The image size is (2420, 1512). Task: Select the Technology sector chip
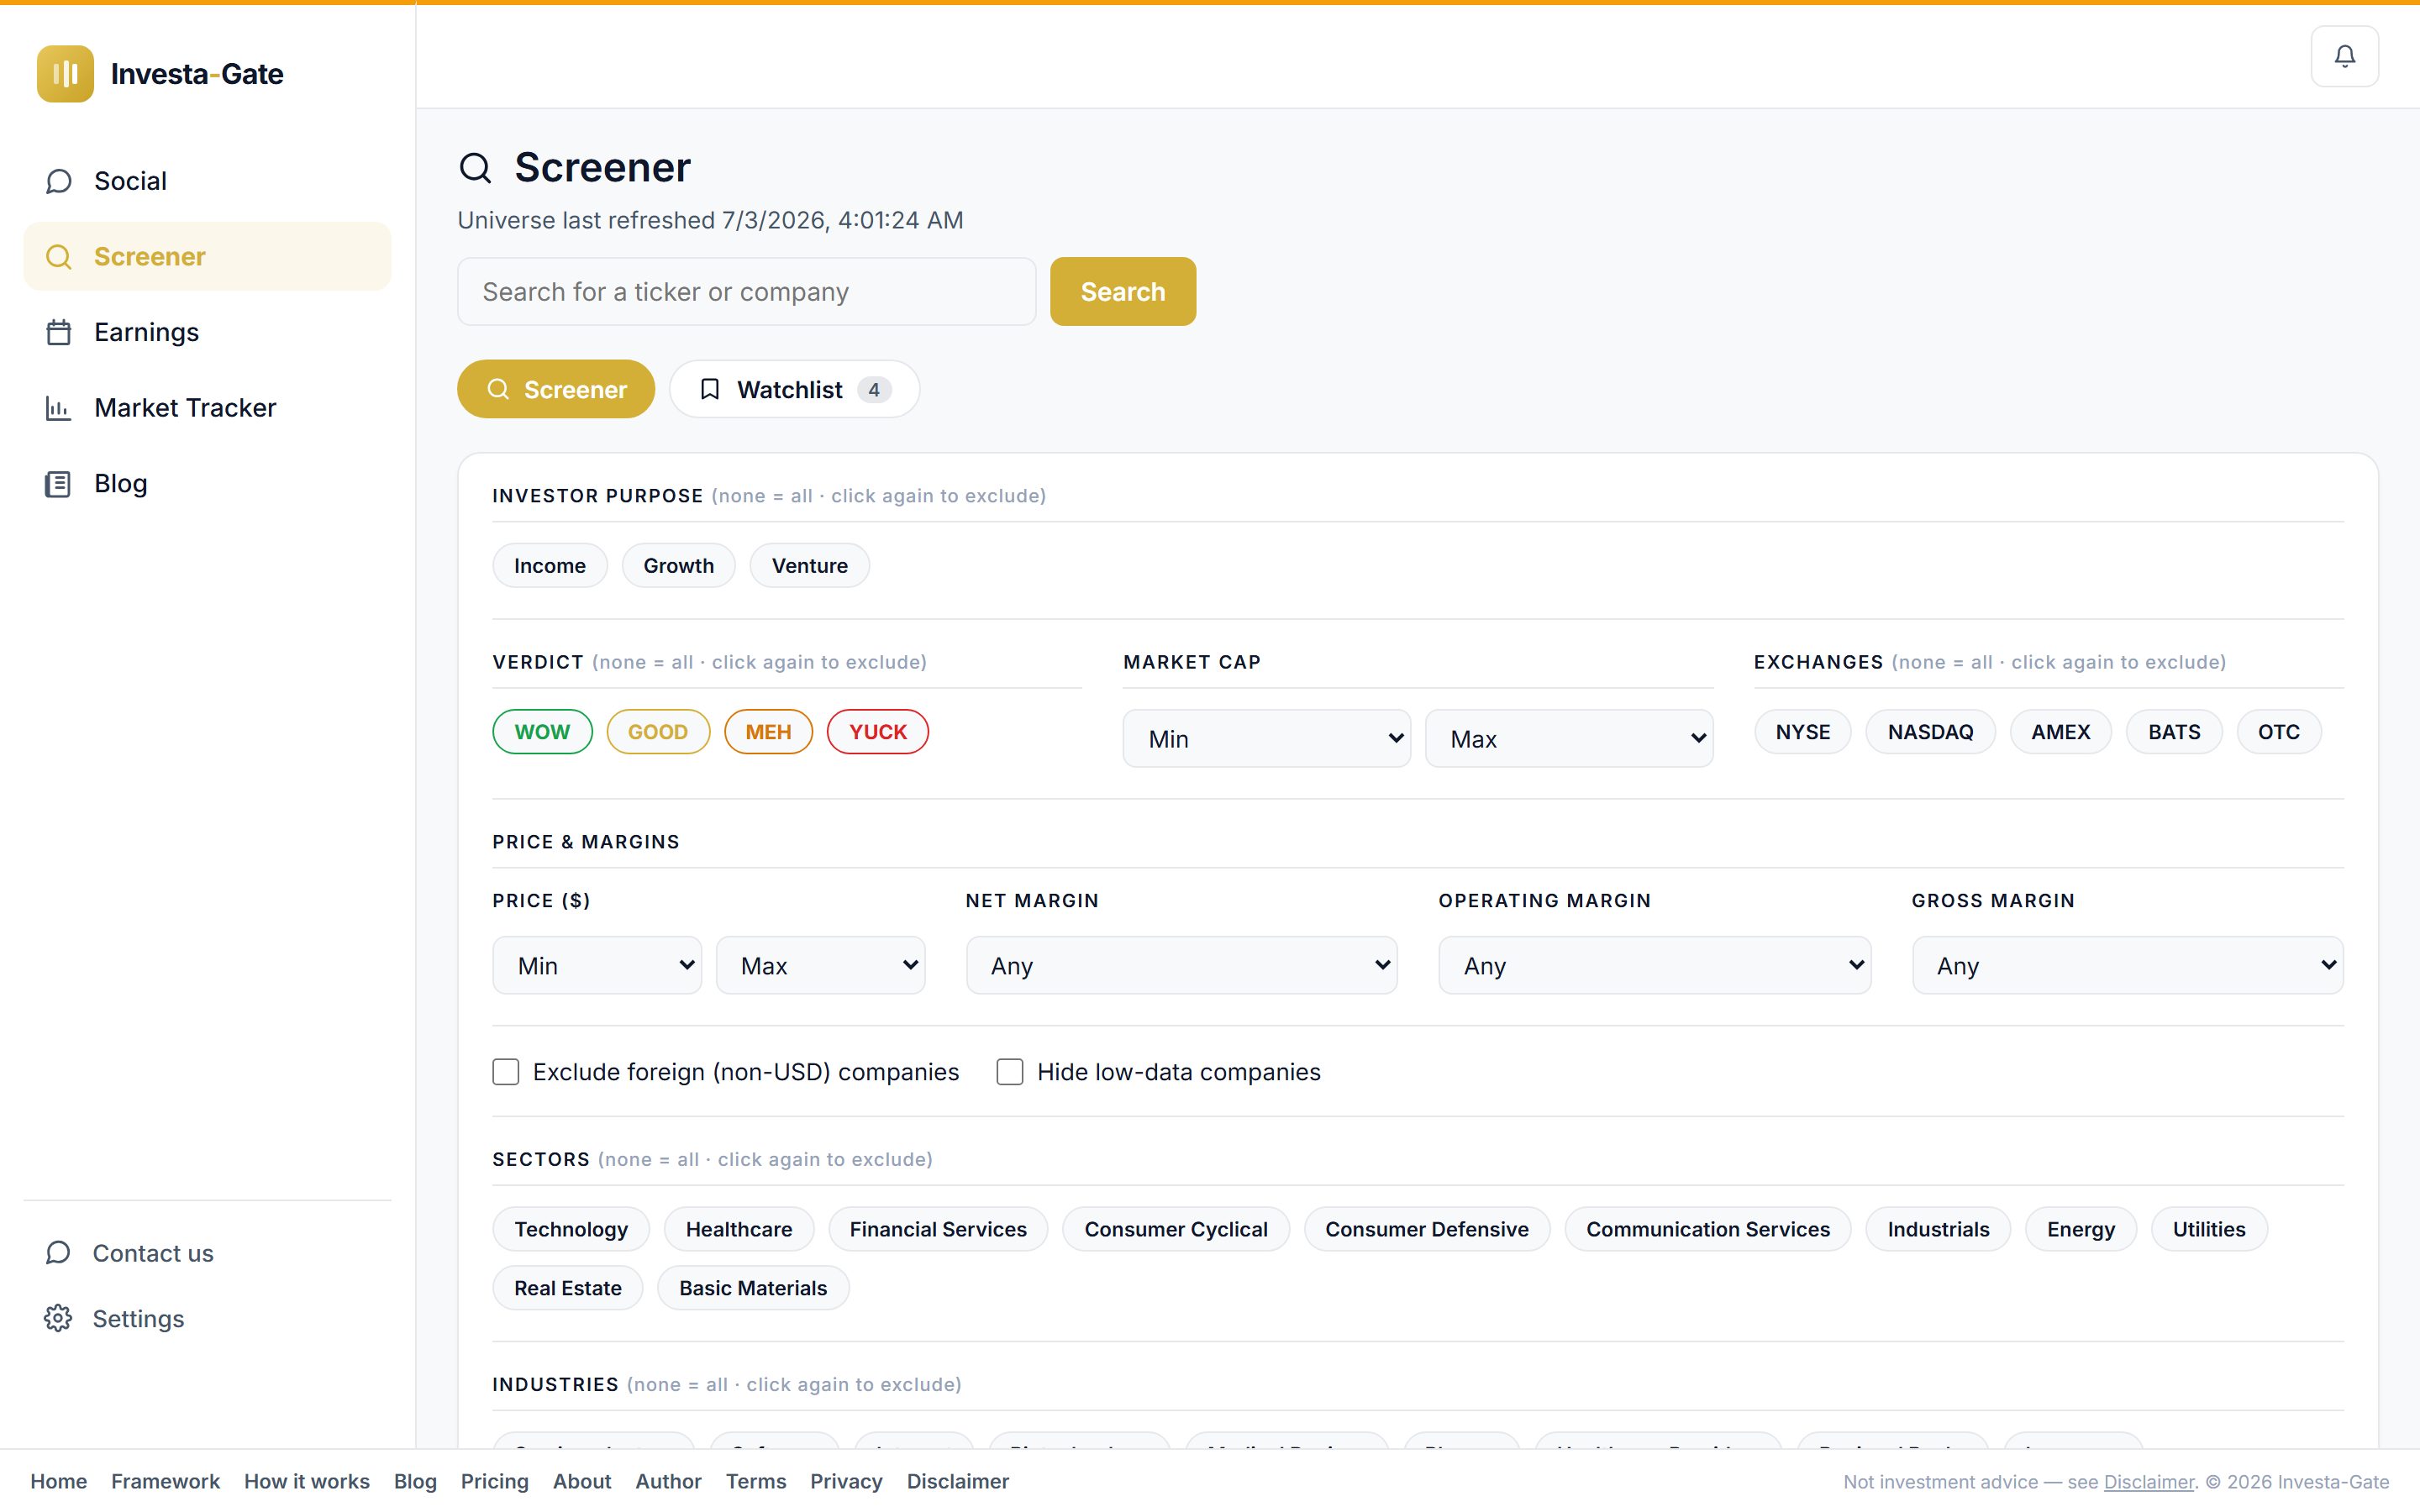pos(571,1229)
